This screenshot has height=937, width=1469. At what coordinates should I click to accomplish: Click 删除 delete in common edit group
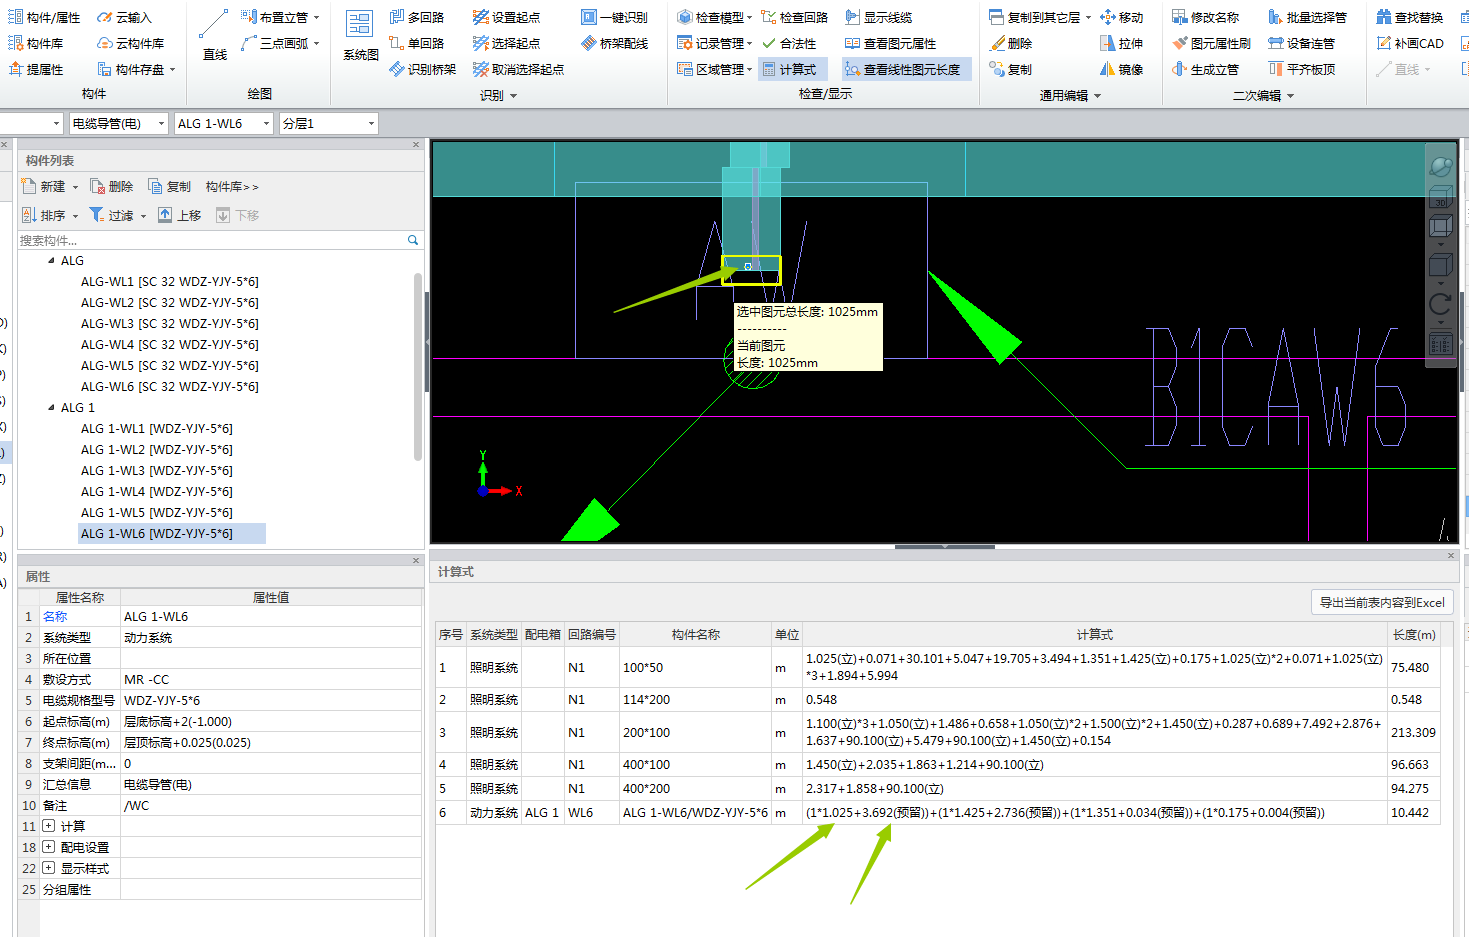click(1011, 43)
